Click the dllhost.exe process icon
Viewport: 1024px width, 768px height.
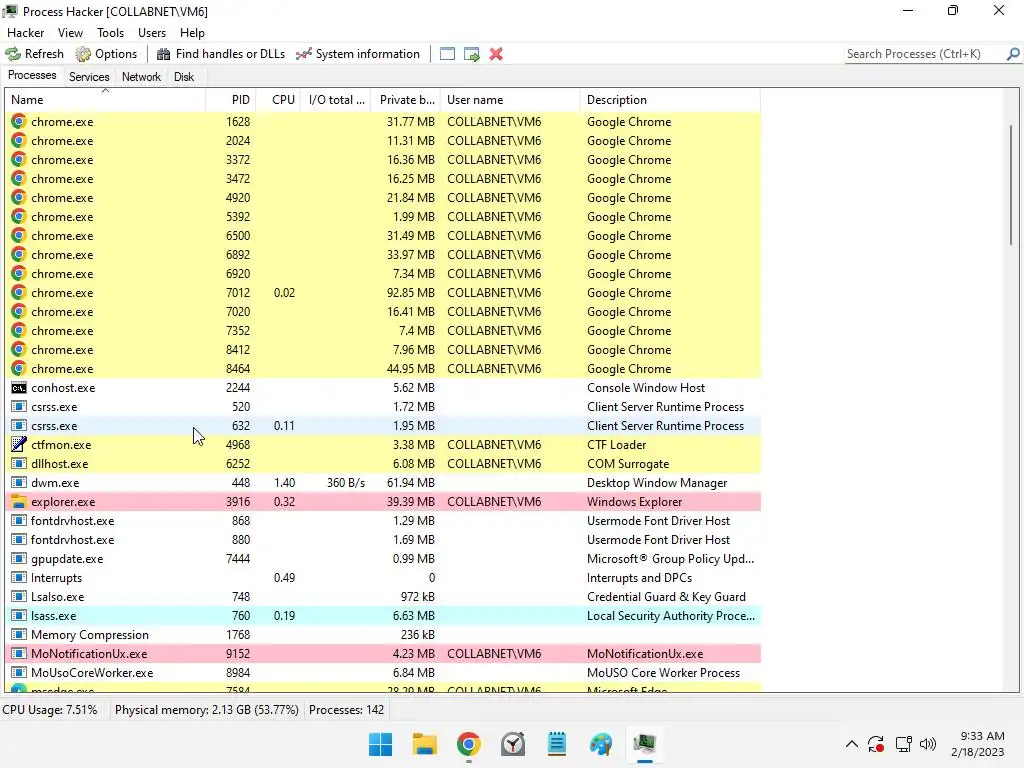[19, 464]
